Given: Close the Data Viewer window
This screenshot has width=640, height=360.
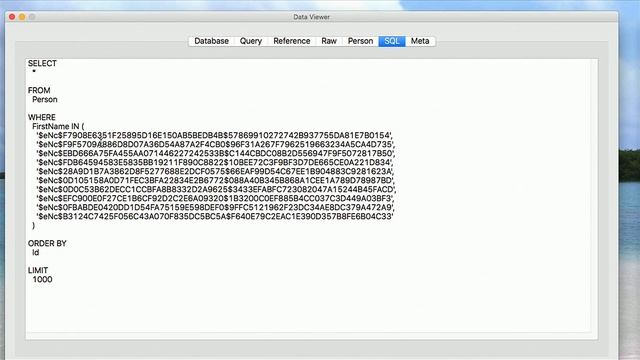Looking at the screenshot, I should pyautogui.click(x=12, y=17).
